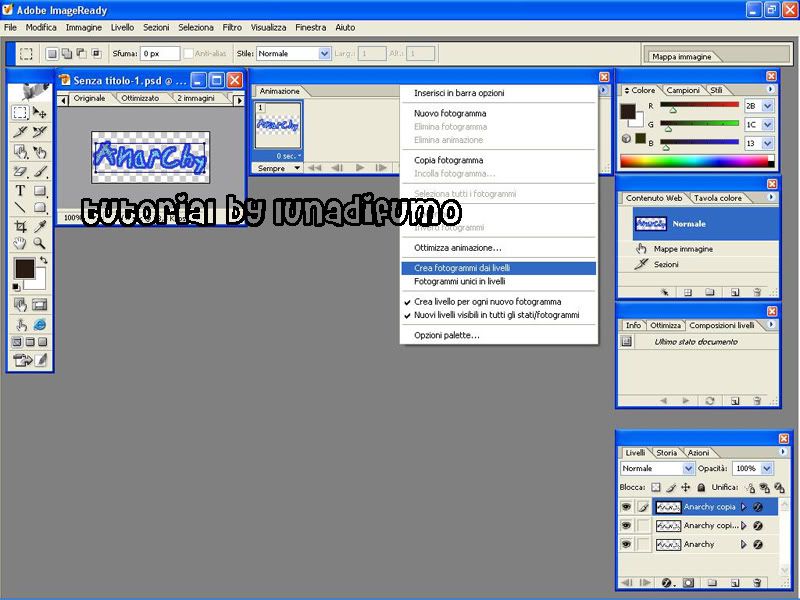The height and width of the screenshot is (600, 800).
Task: Expand effects of Anarchy copia layer
Action: pos(743,507)
